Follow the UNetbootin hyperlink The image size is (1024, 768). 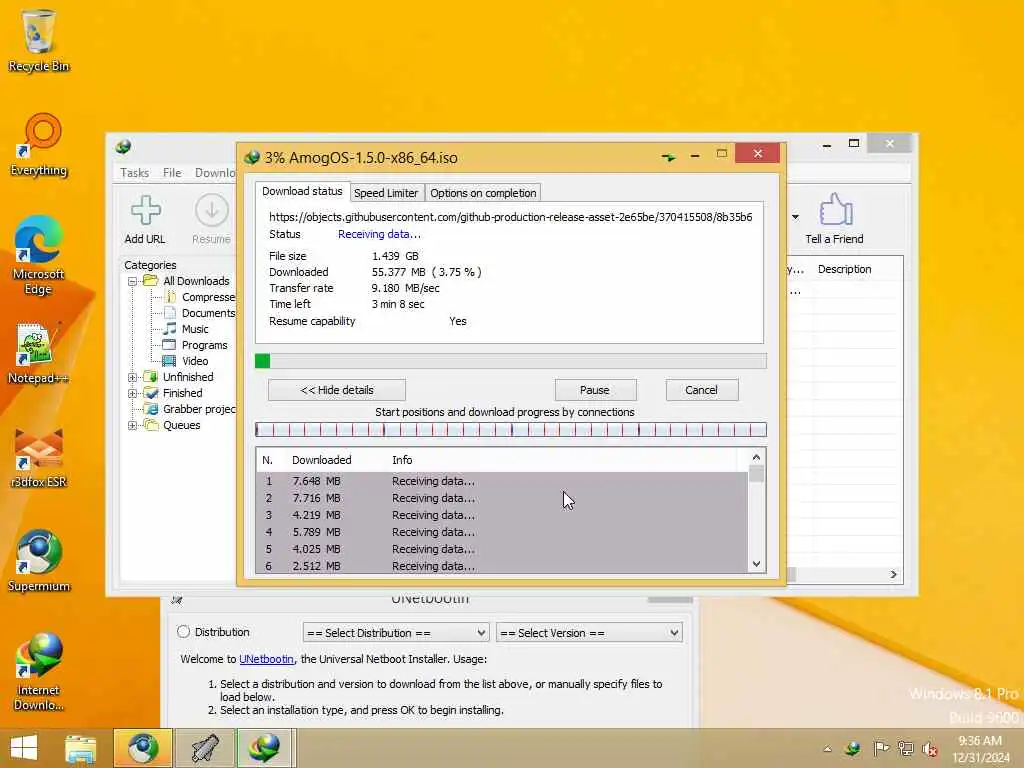266,659
